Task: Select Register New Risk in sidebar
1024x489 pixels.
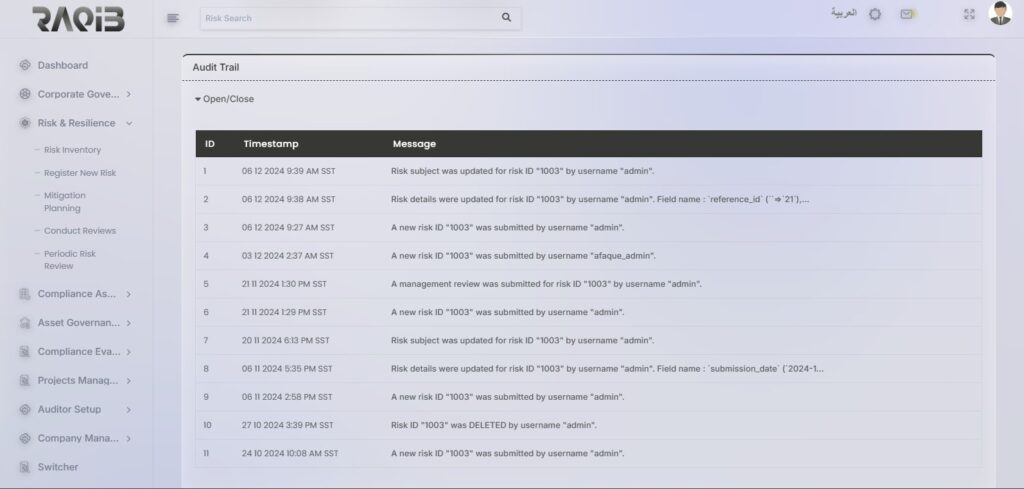Action: click(x=80, y=173)
